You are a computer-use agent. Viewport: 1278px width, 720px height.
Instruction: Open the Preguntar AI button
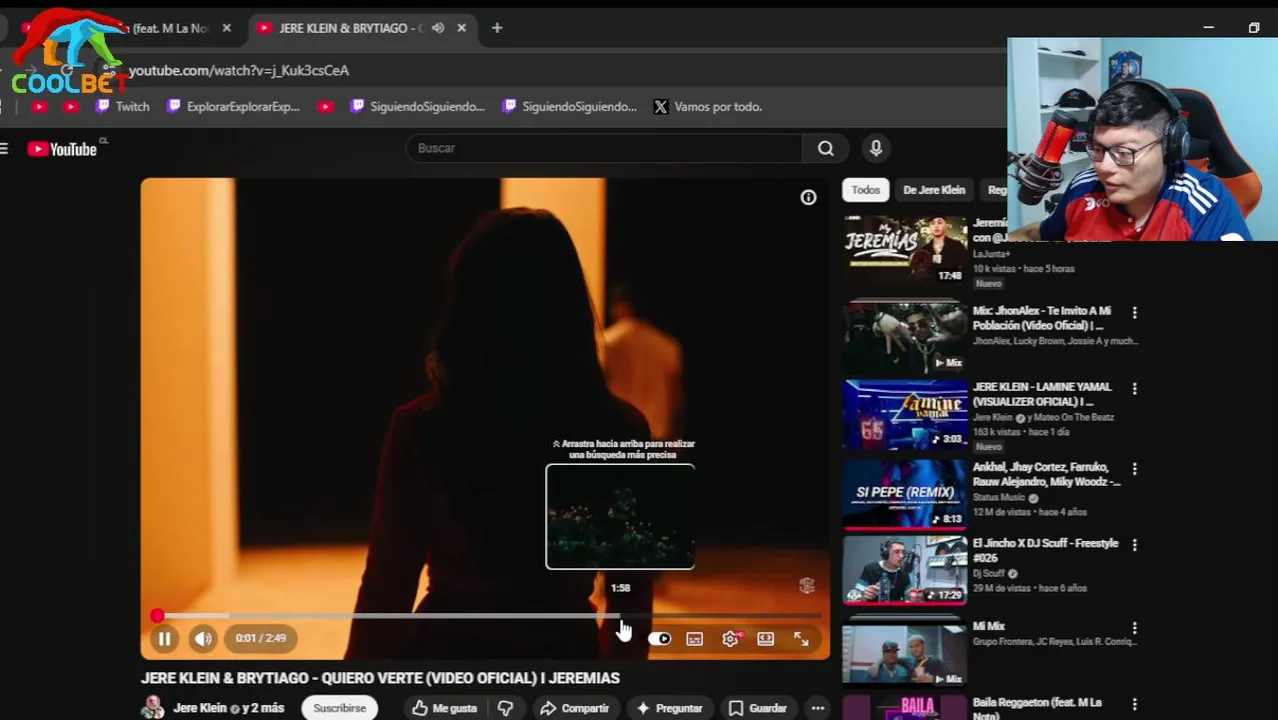[x=669, y=708]
